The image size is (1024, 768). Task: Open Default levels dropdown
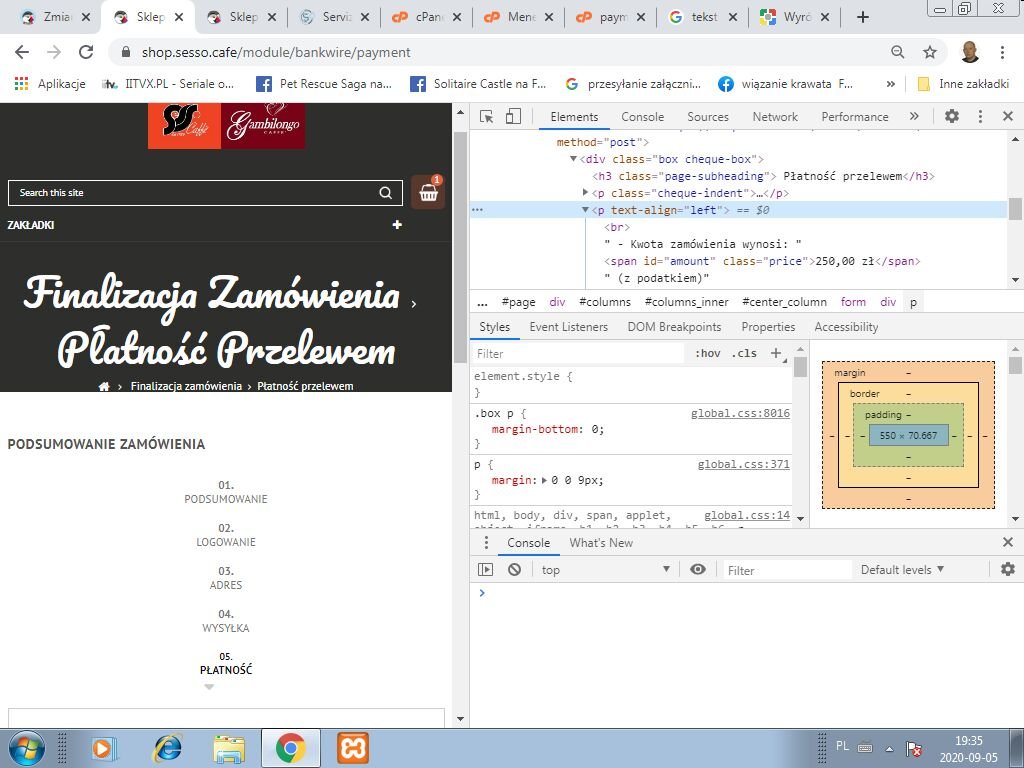tap(903, 569)
